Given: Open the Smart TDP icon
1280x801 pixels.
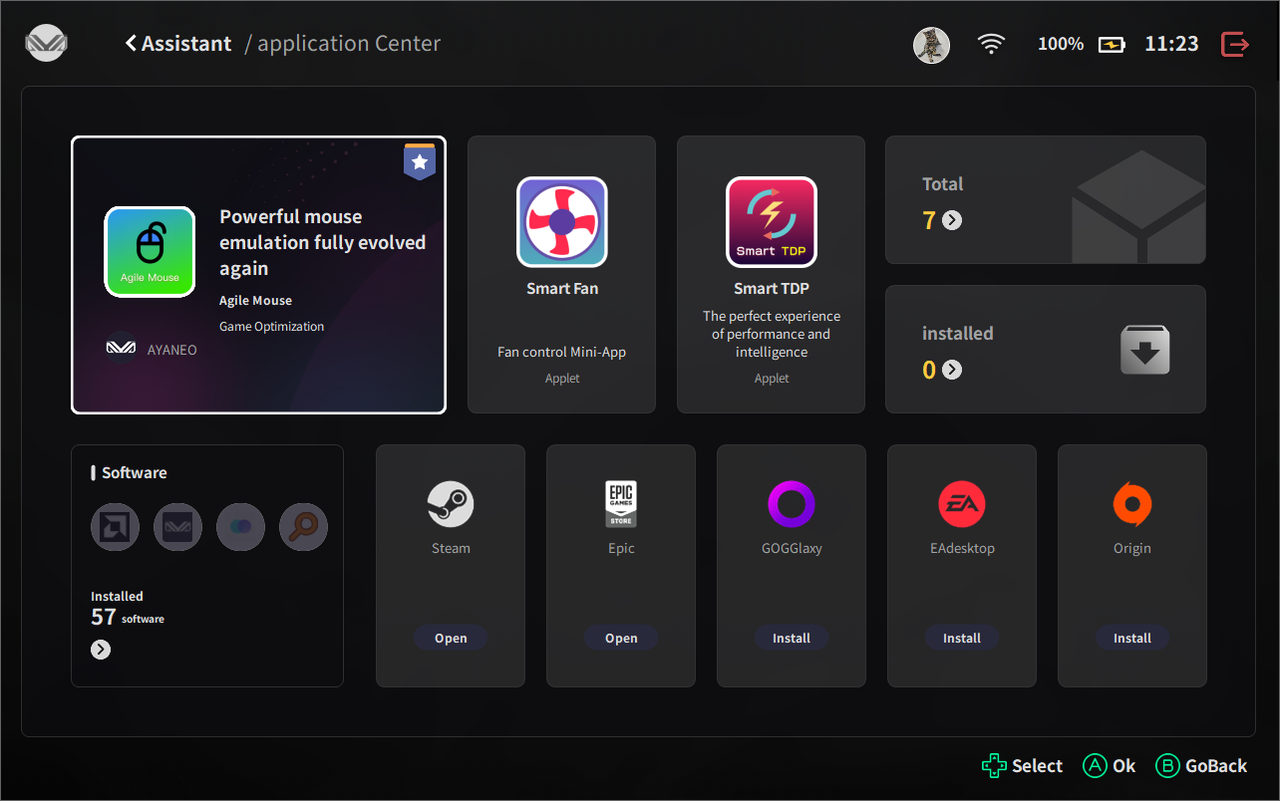Looking at the screenshot, I should pyautogui.click(x=771, y=222).
